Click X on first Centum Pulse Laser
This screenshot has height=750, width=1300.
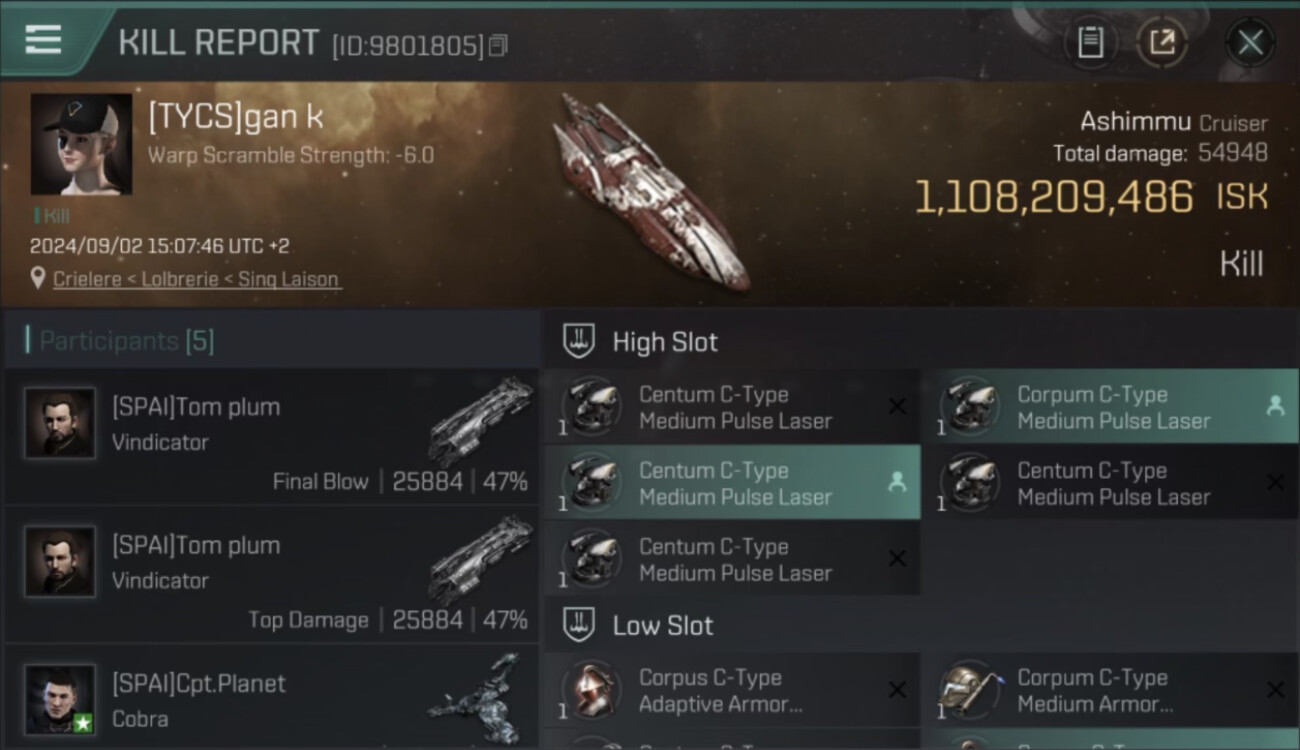(897, 406)
